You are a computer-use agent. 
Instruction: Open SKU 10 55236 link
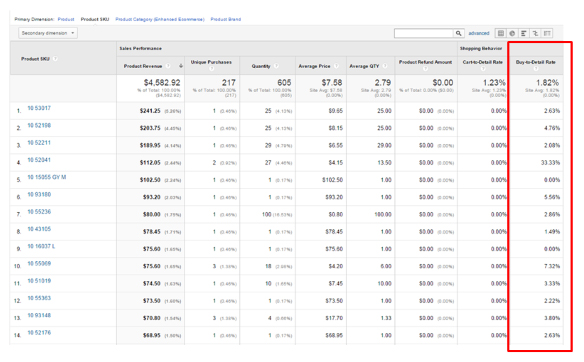tap(39, 212)
